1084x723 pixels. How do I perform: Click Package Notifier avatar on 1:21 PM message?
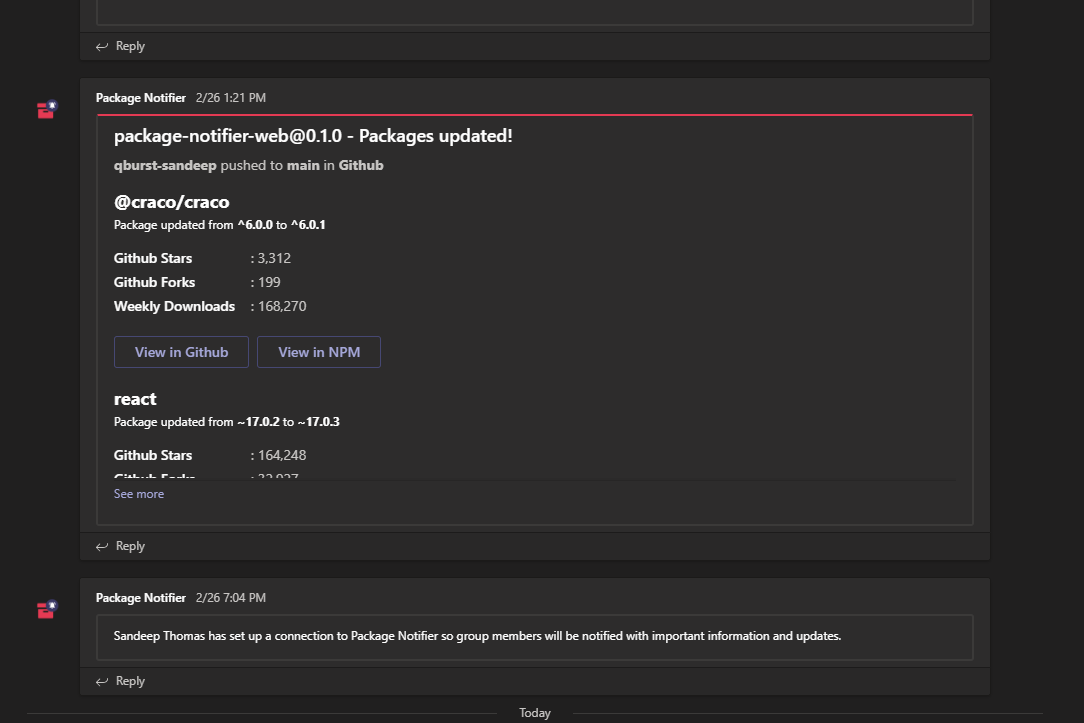tap(47, 110)
